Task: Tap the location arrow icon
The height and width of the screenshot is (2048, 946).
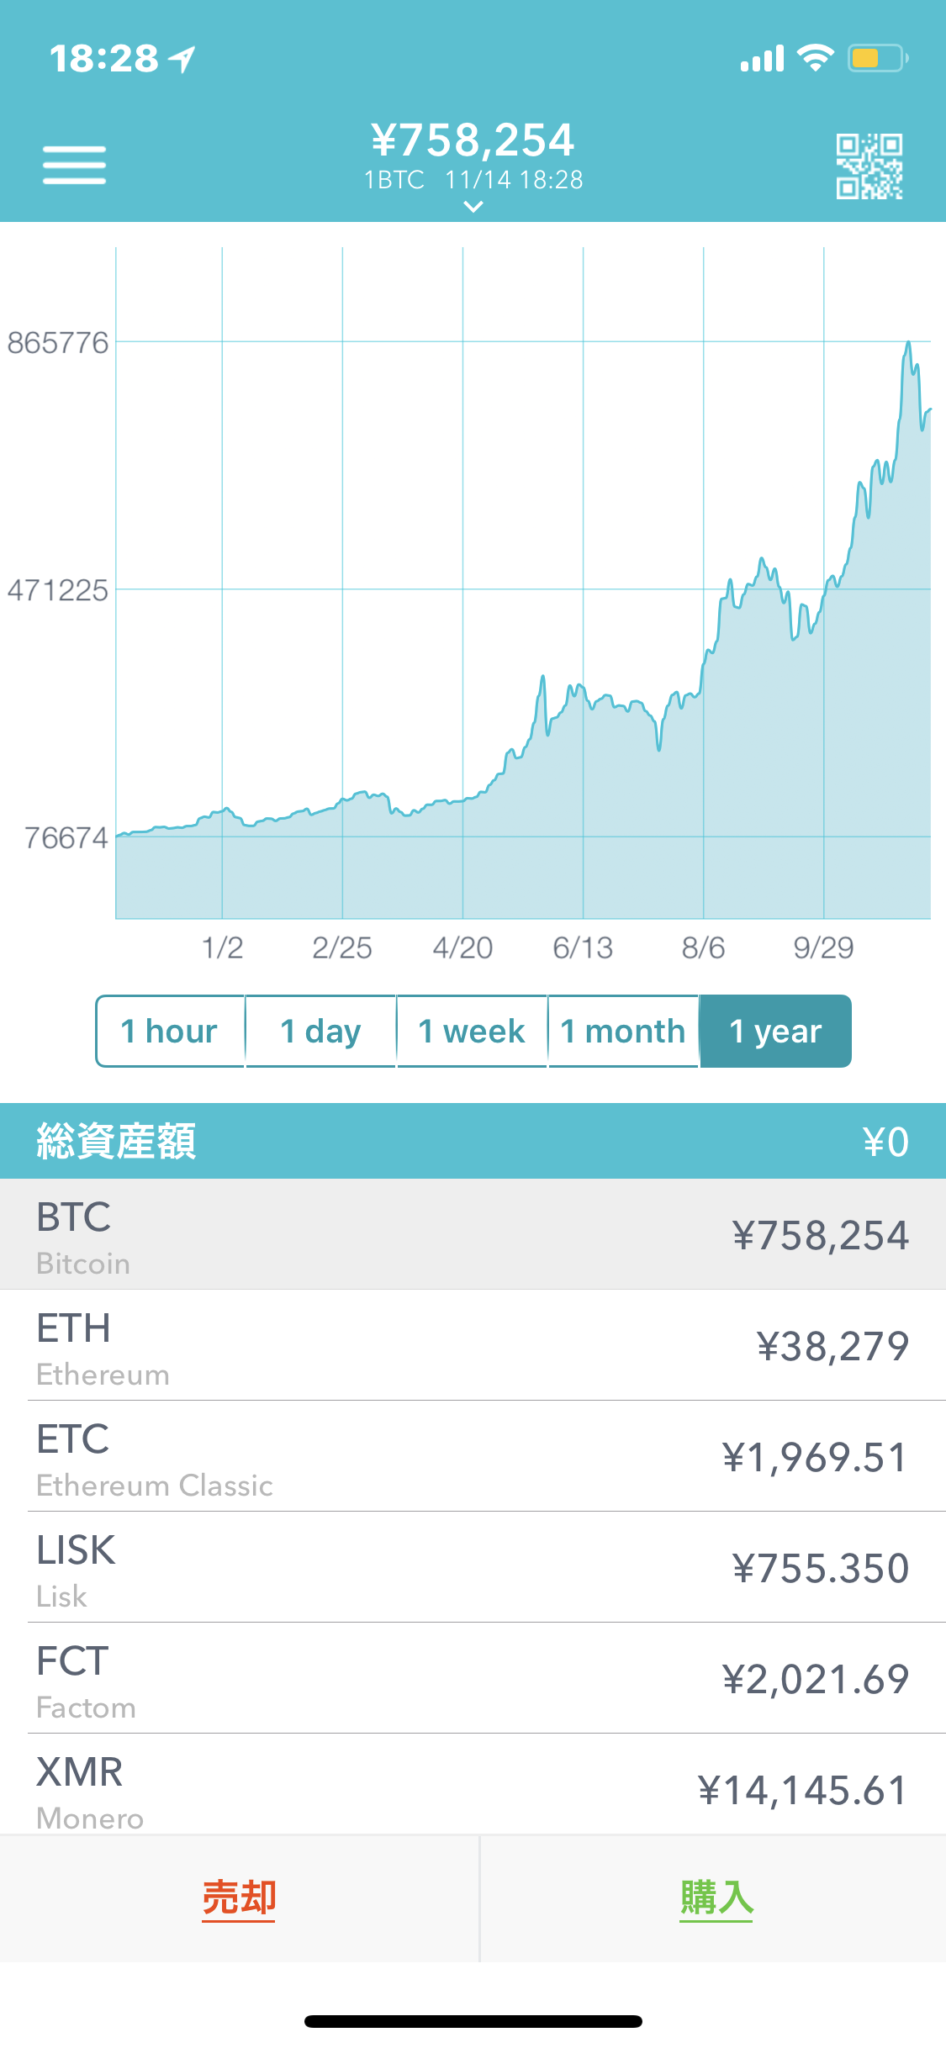Action: 182,59
